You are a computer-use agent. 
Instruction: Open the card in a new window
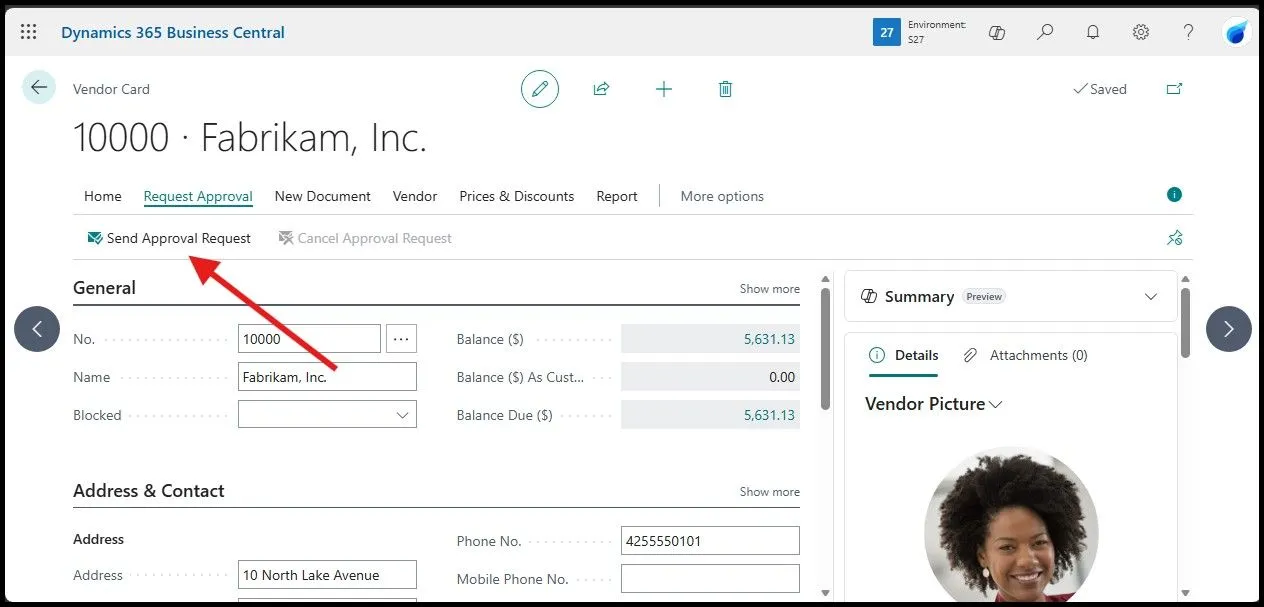[x=1175, y=89]
